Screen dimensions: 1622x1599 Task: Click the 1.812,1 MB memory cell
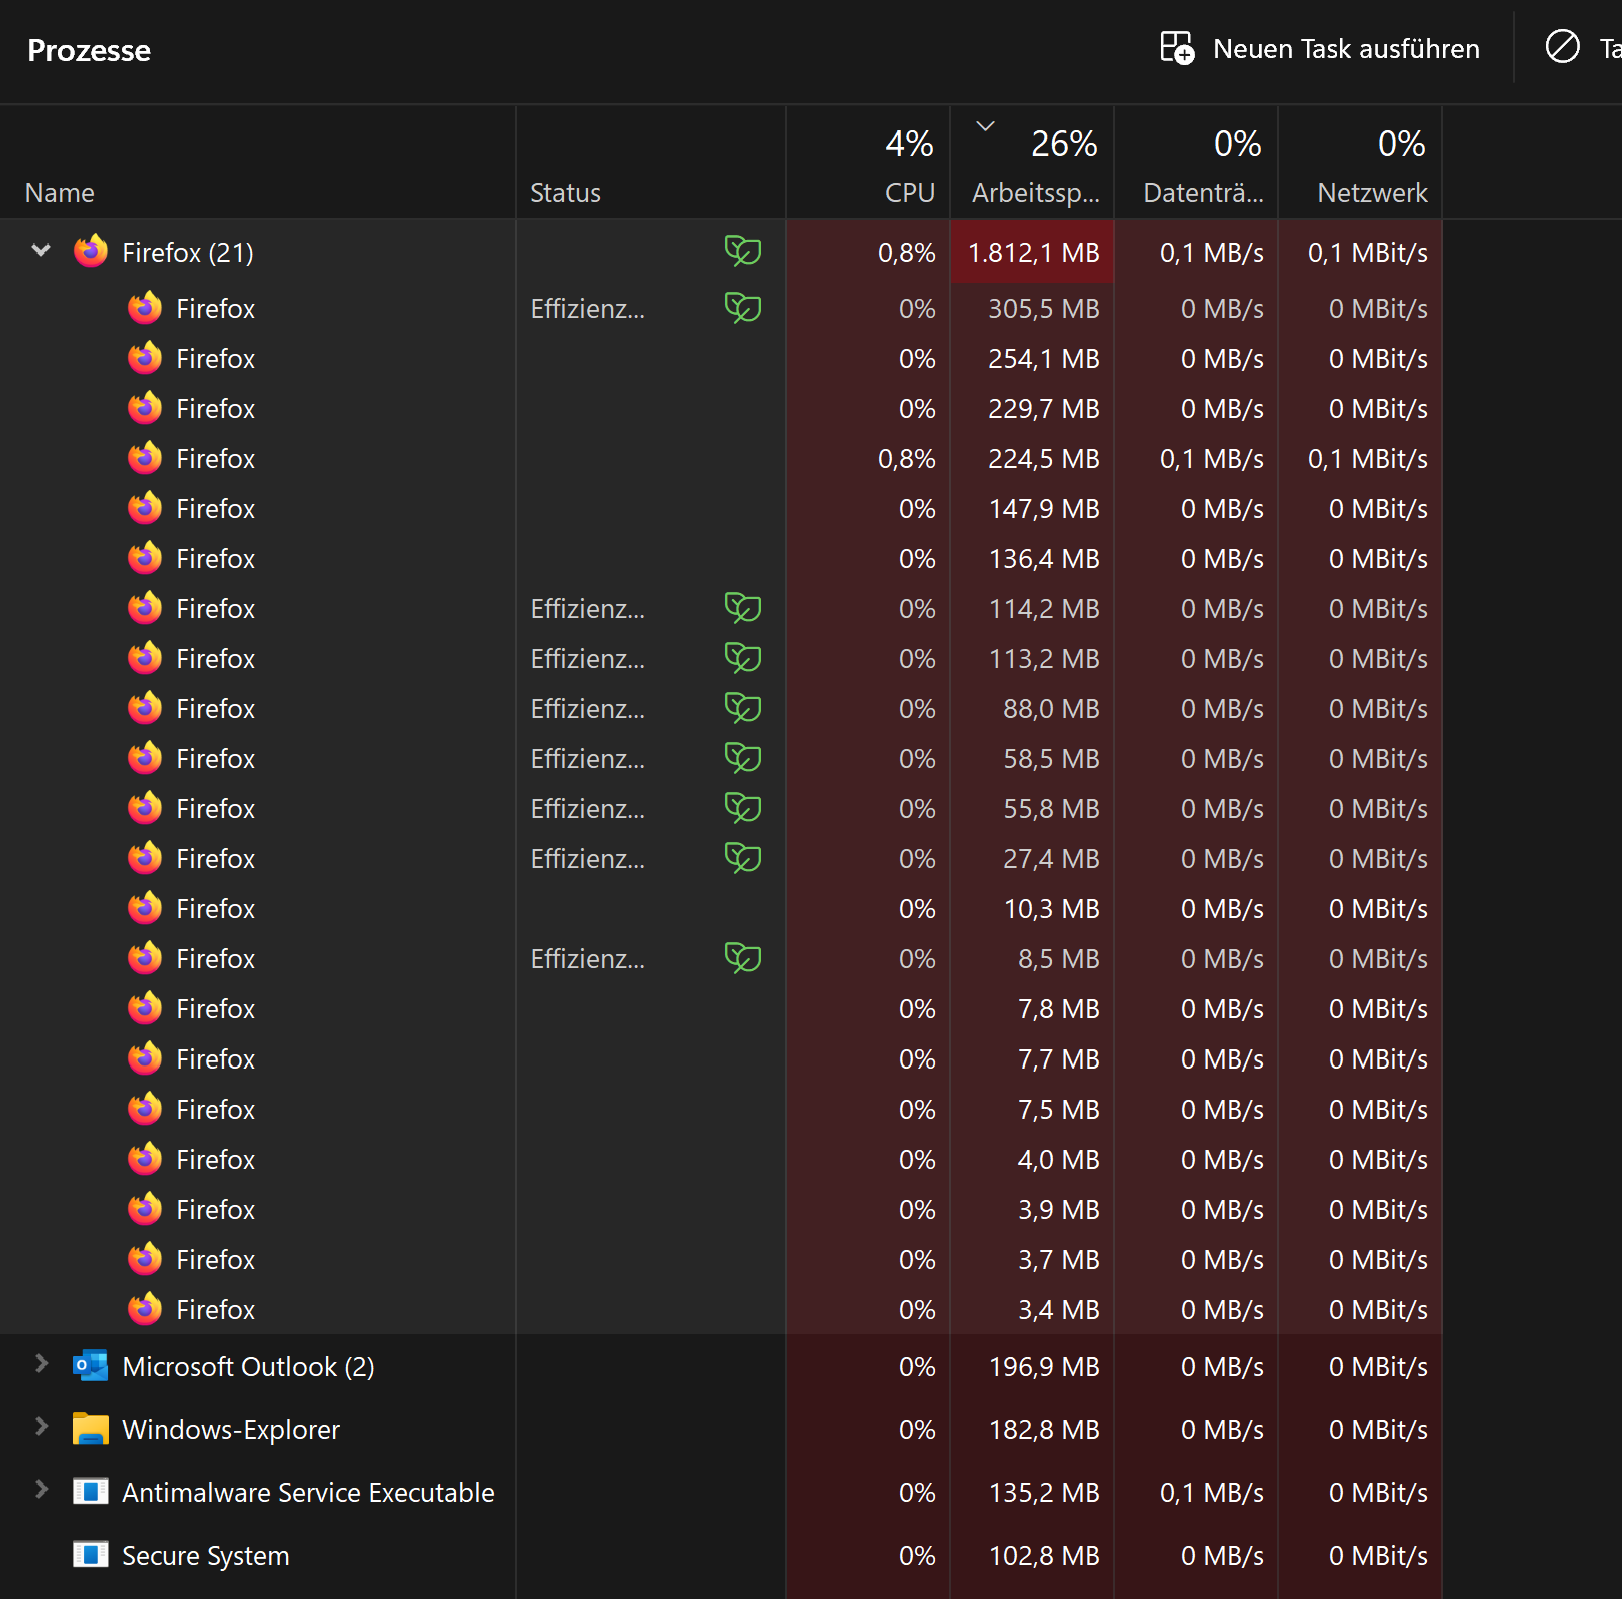(x=1033, y=253)
